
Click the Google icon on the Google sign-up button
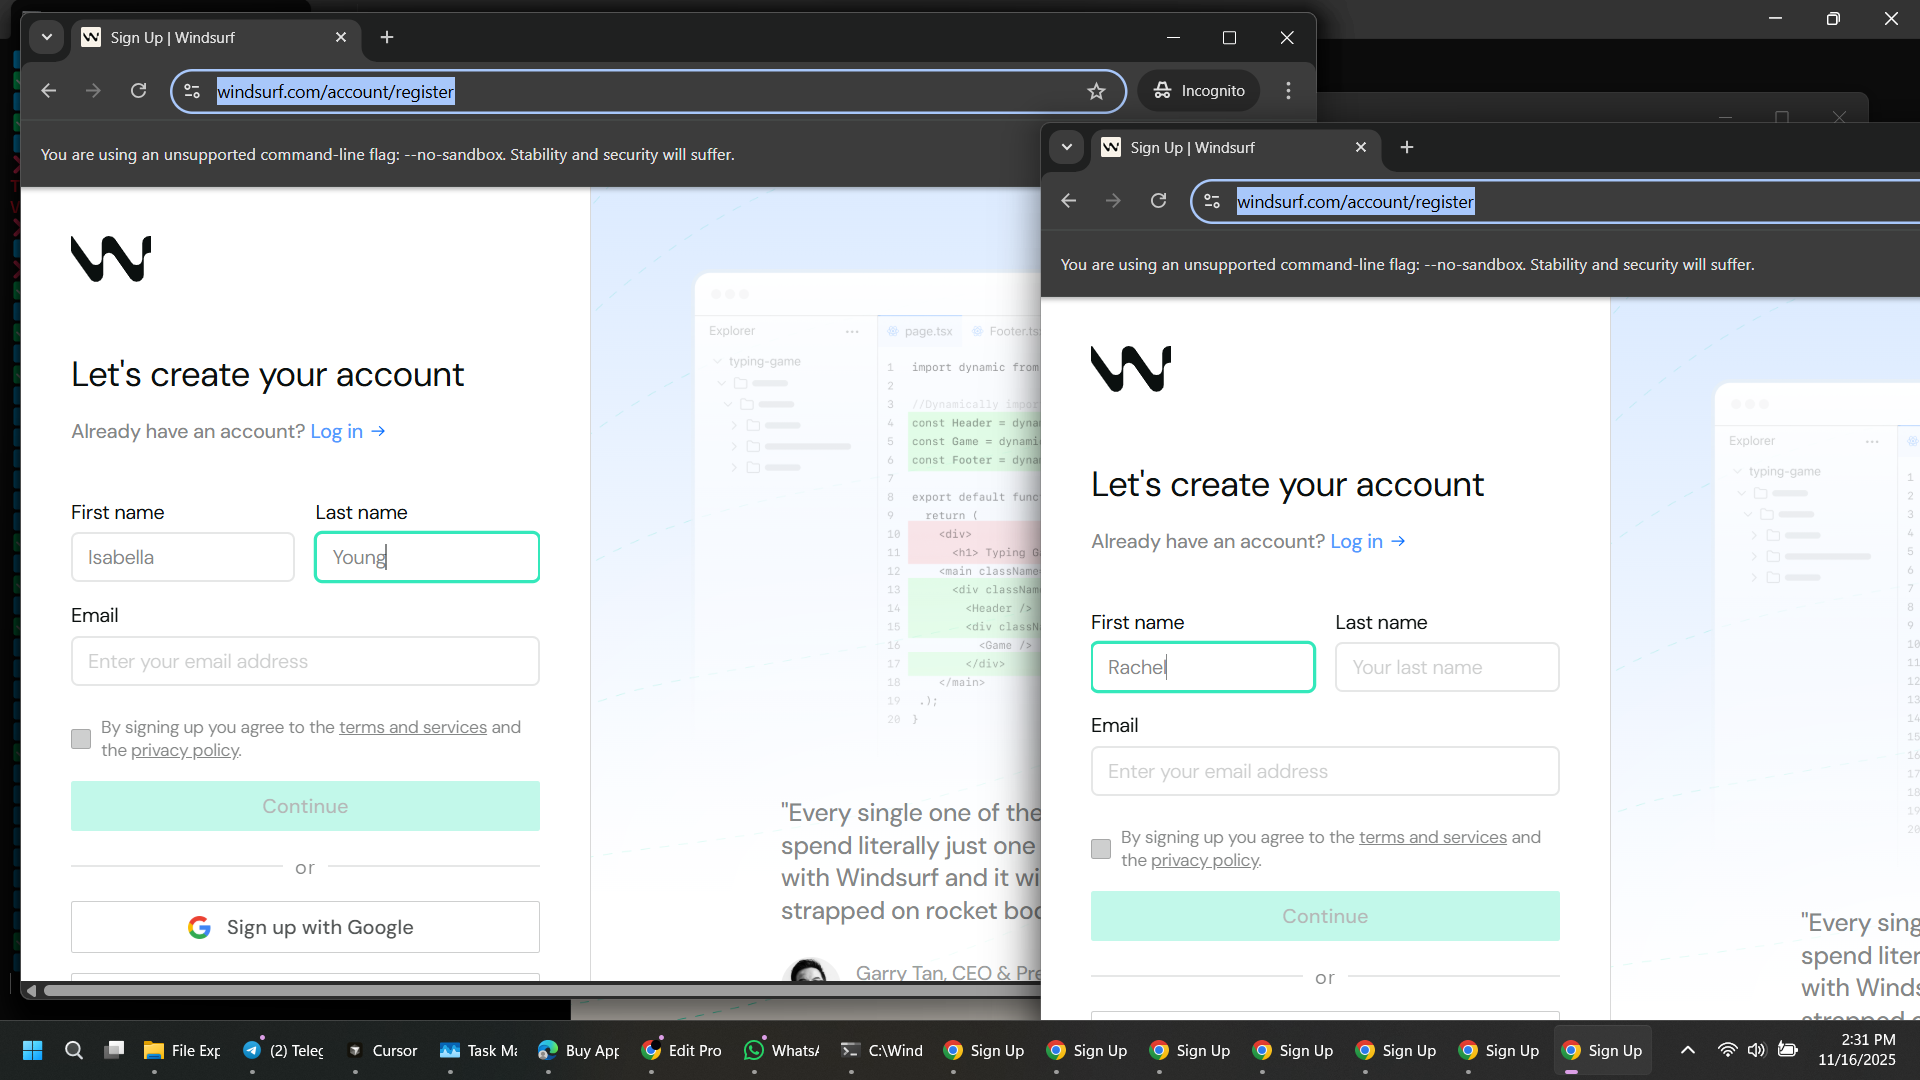(x=199, y=927)
